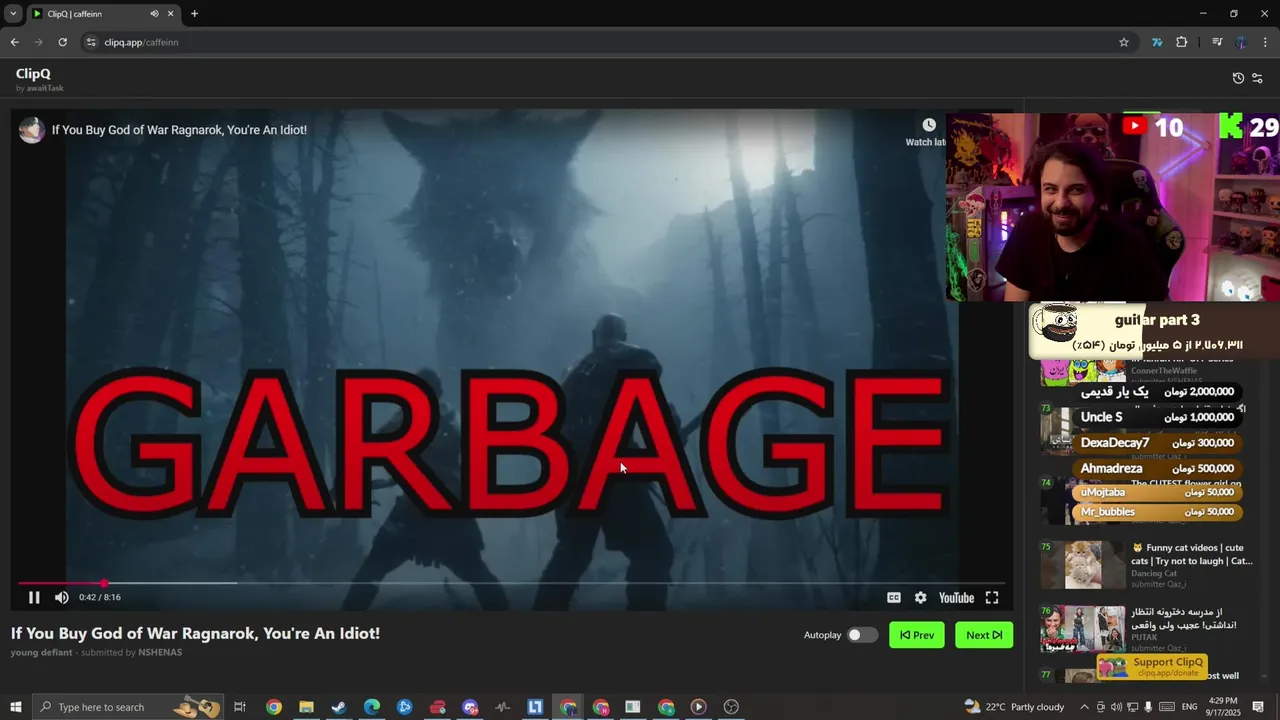The image size is (1280, 720).
Task: Enter fullscreen video mode
Action: coord(992,597)
